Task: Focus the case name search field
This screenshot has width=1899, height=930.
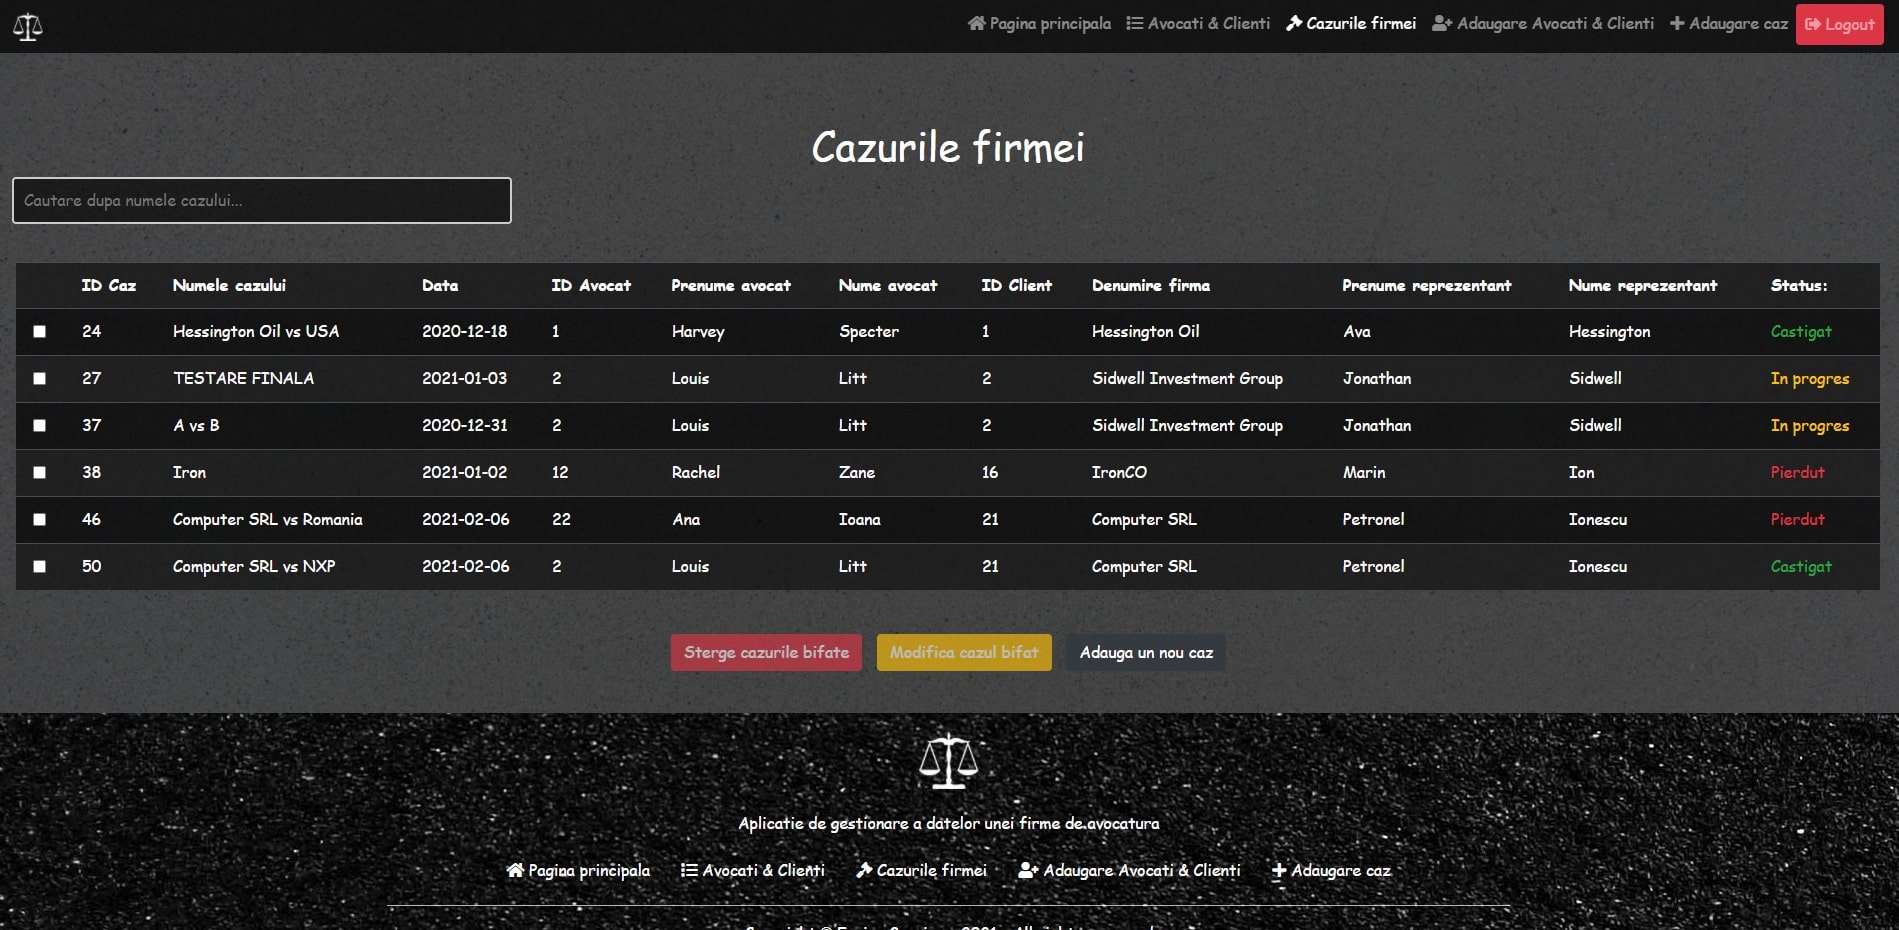Action: (x=262, y=200)
